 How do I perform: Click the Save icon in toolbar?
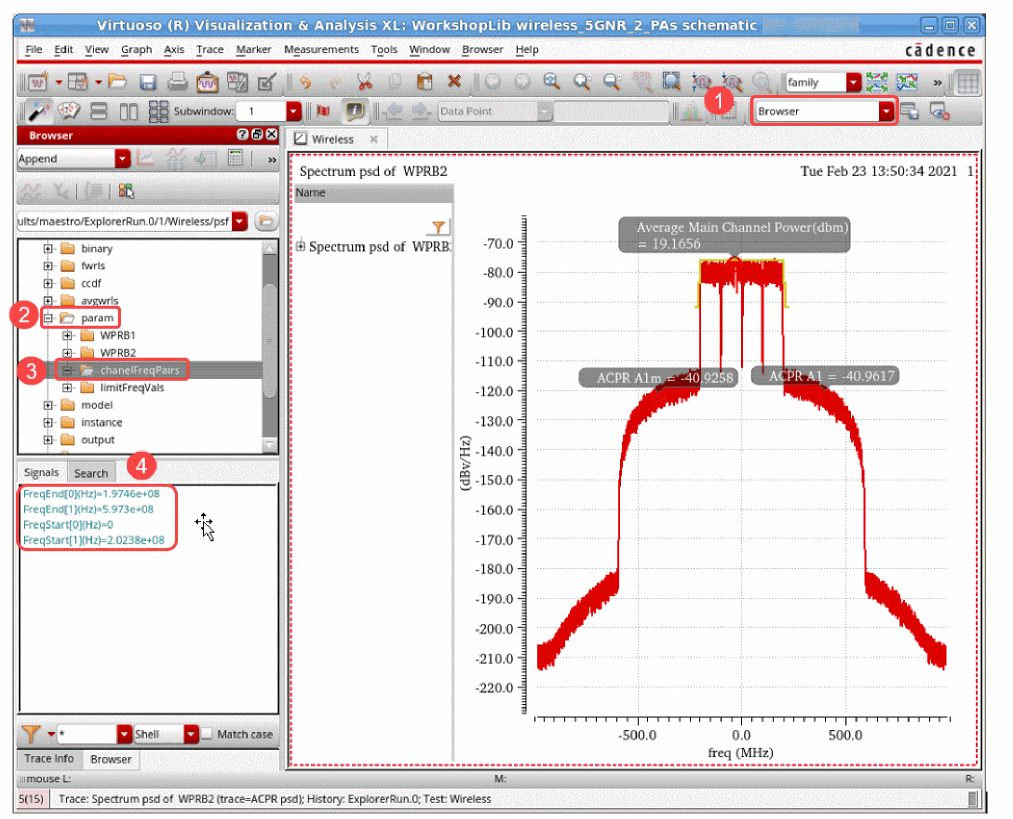148,82
